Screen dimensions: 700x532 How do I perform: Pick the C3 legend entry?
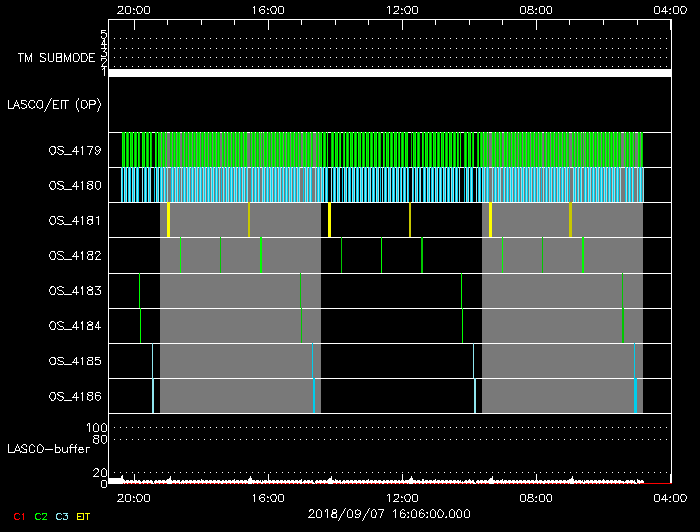click(x=63, y=516)
